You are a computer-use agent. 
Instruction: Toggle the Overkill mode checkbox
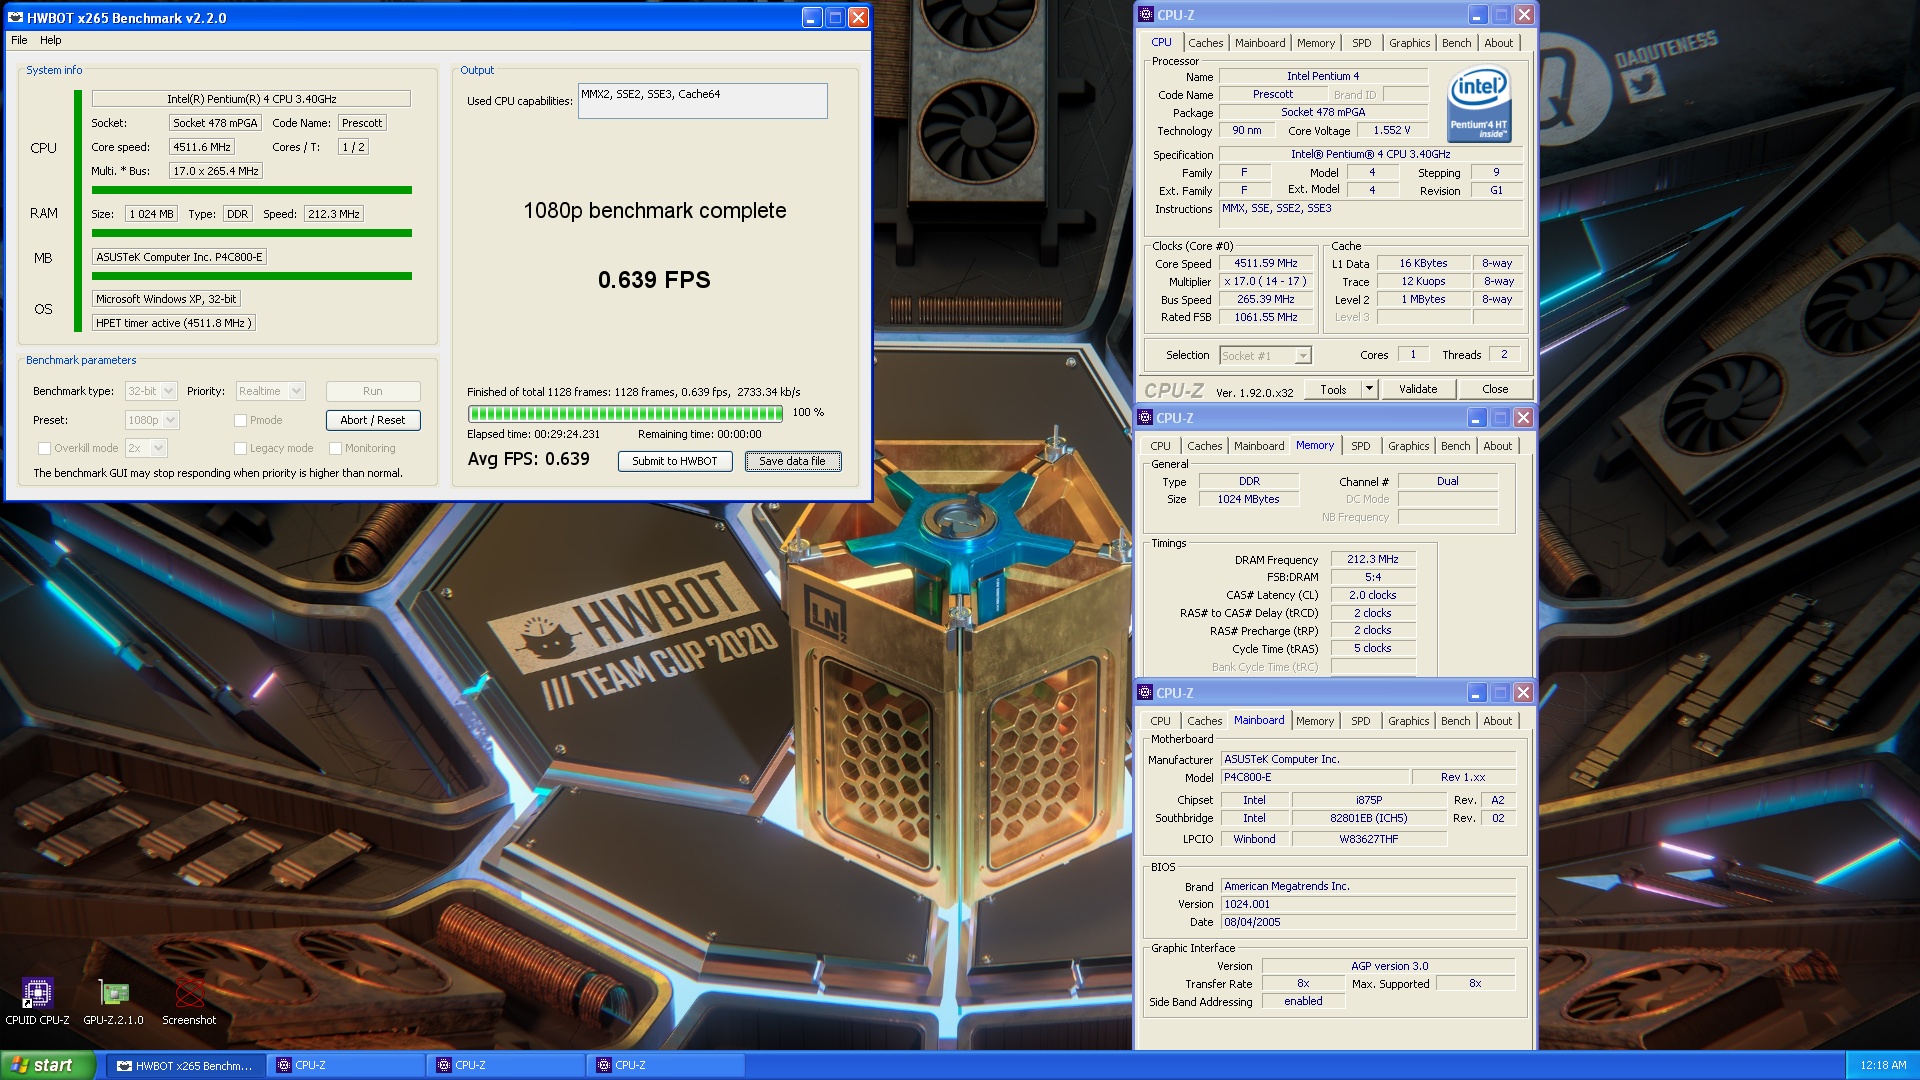[x=44, y=448]
